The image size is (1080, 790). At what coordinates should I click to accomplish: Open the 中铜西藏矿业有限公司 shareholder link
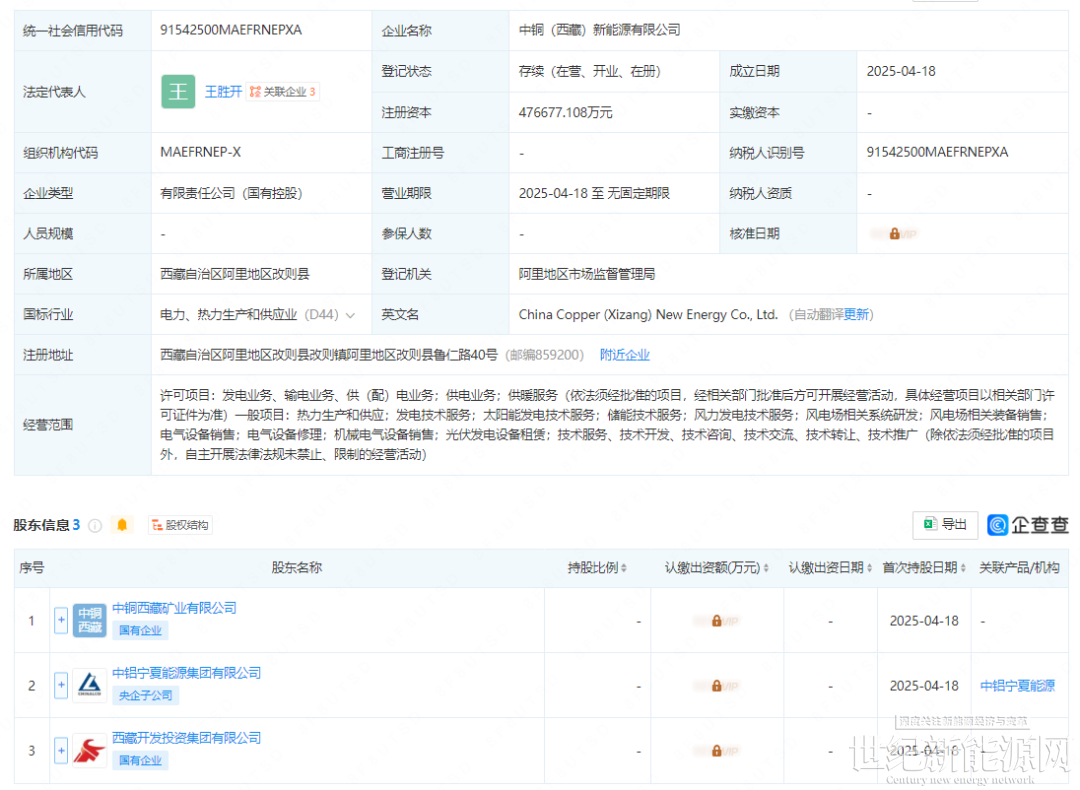click(174, 608)
